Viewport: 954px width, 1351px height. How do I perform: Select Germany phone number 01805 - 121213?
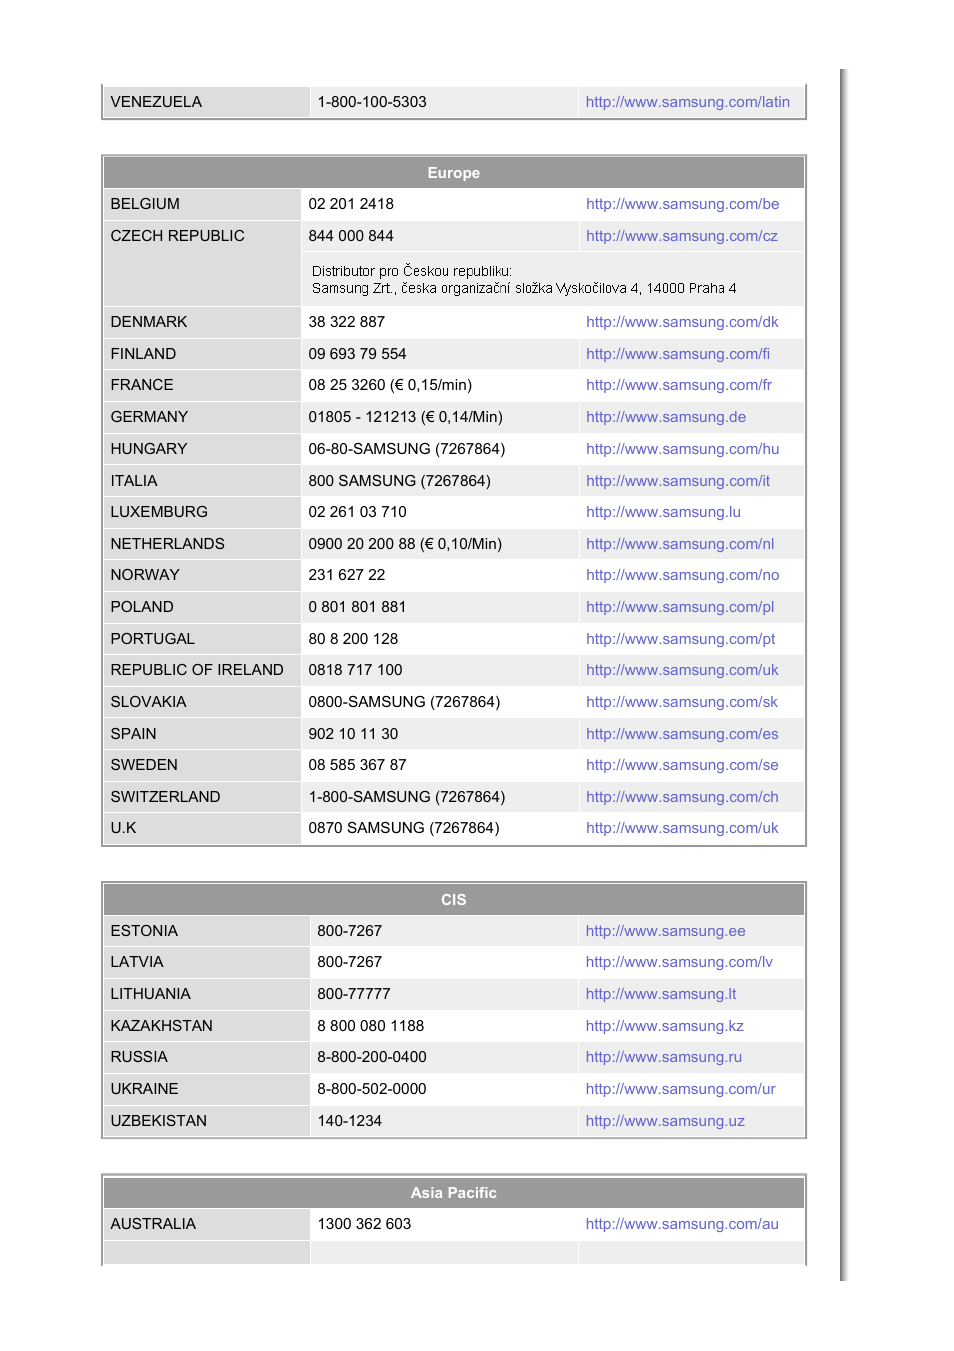[362, 417]
